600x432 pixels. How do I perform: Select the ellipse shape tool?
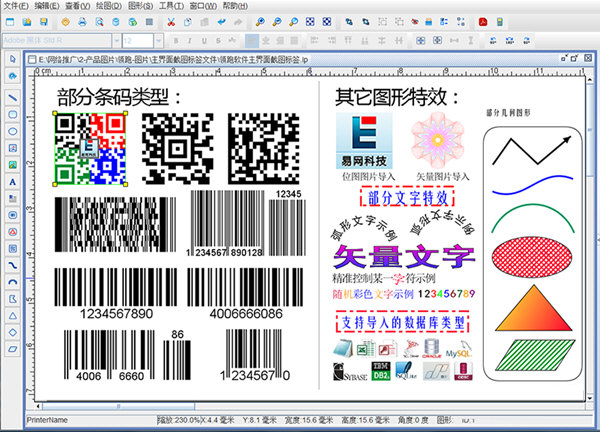point(12,131)
